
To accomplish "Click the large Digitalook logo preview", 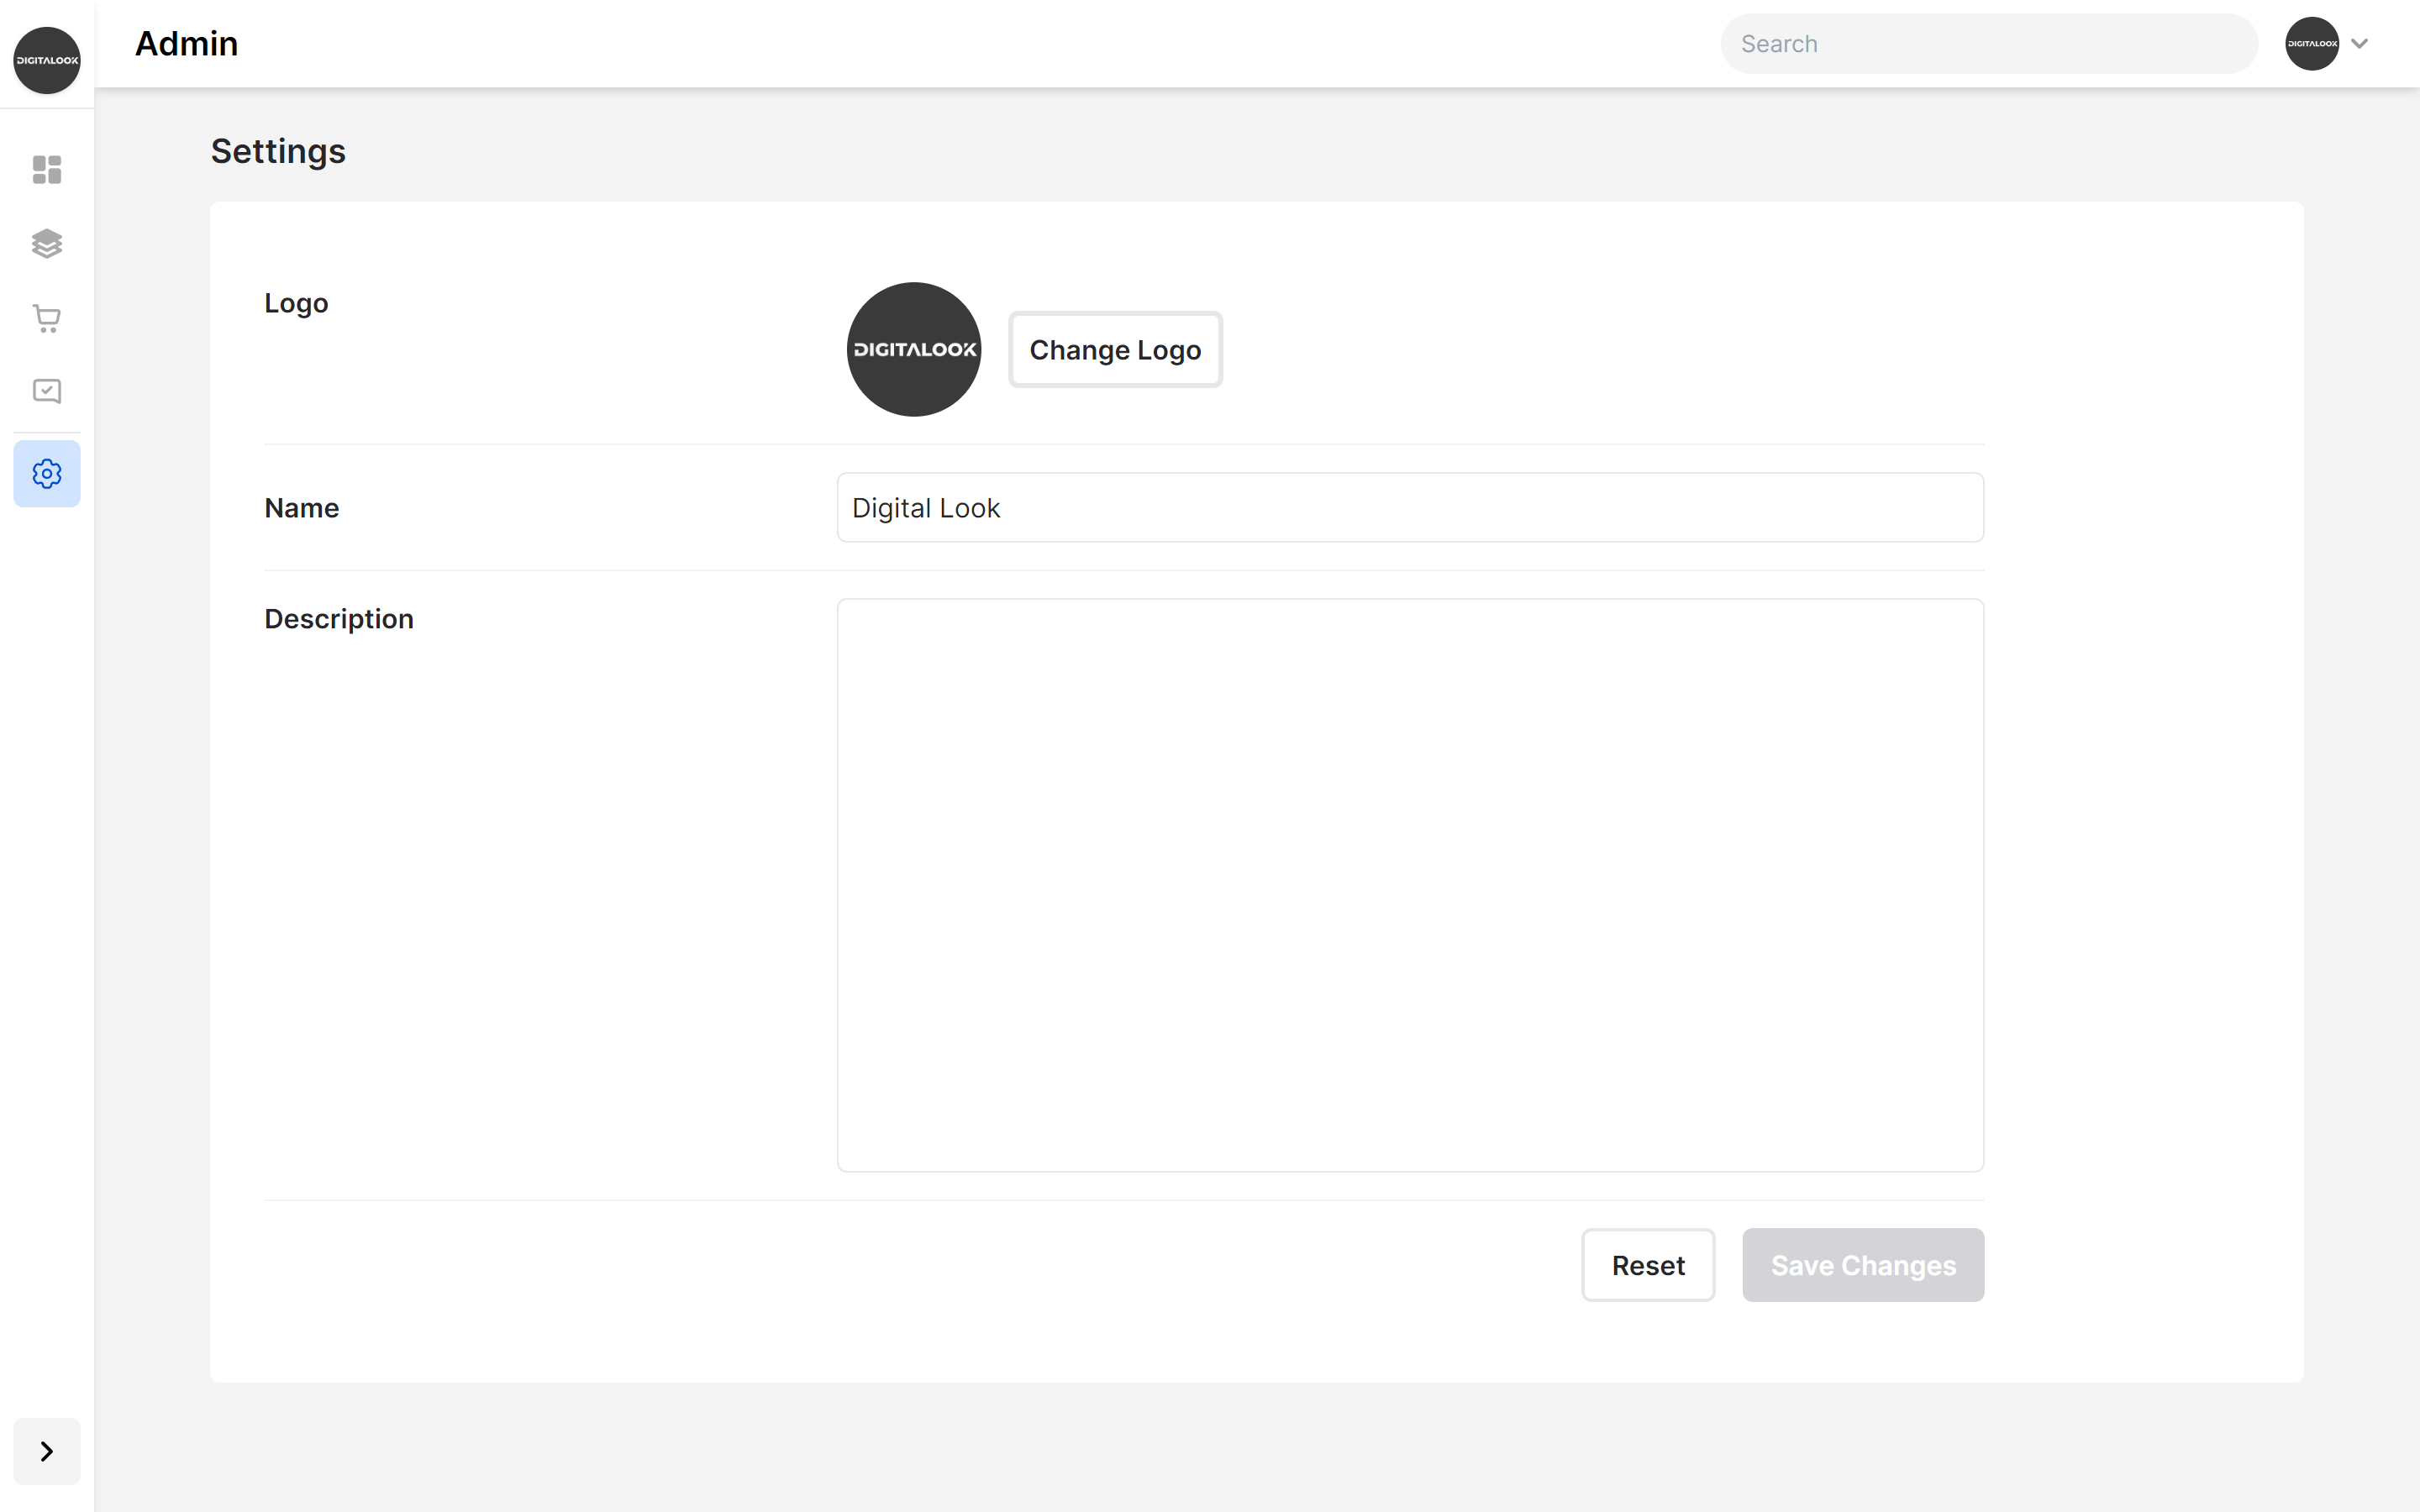I will point(913,349).
